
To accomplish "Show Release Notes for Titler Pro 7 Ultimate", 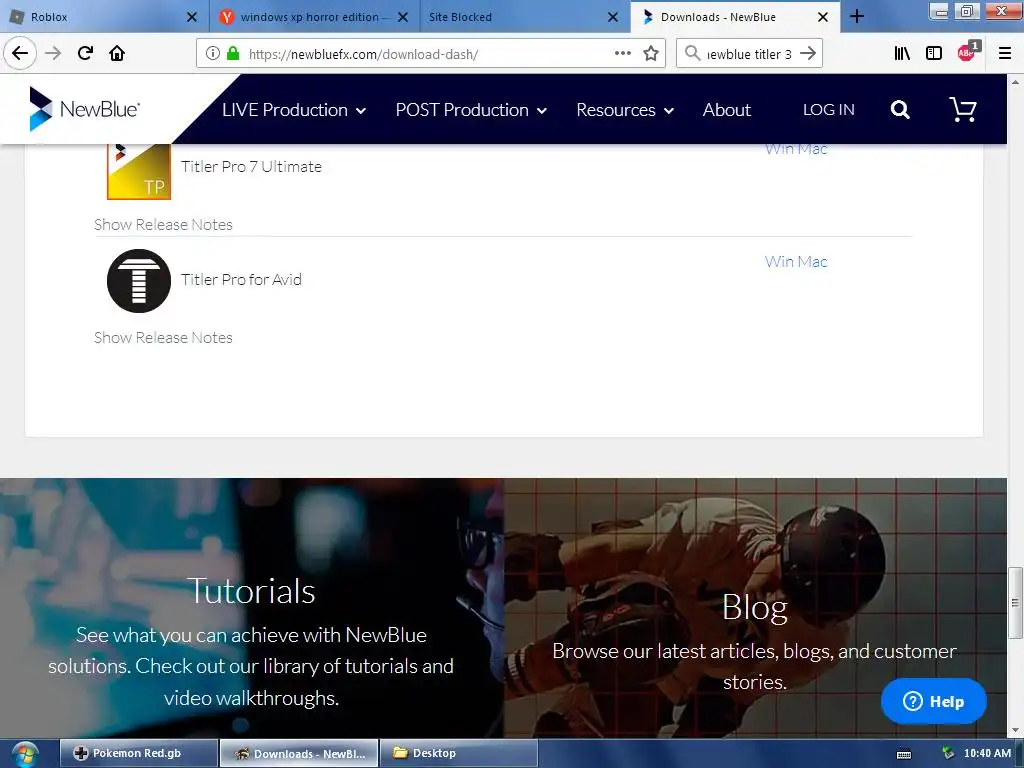I will [163, 225].
